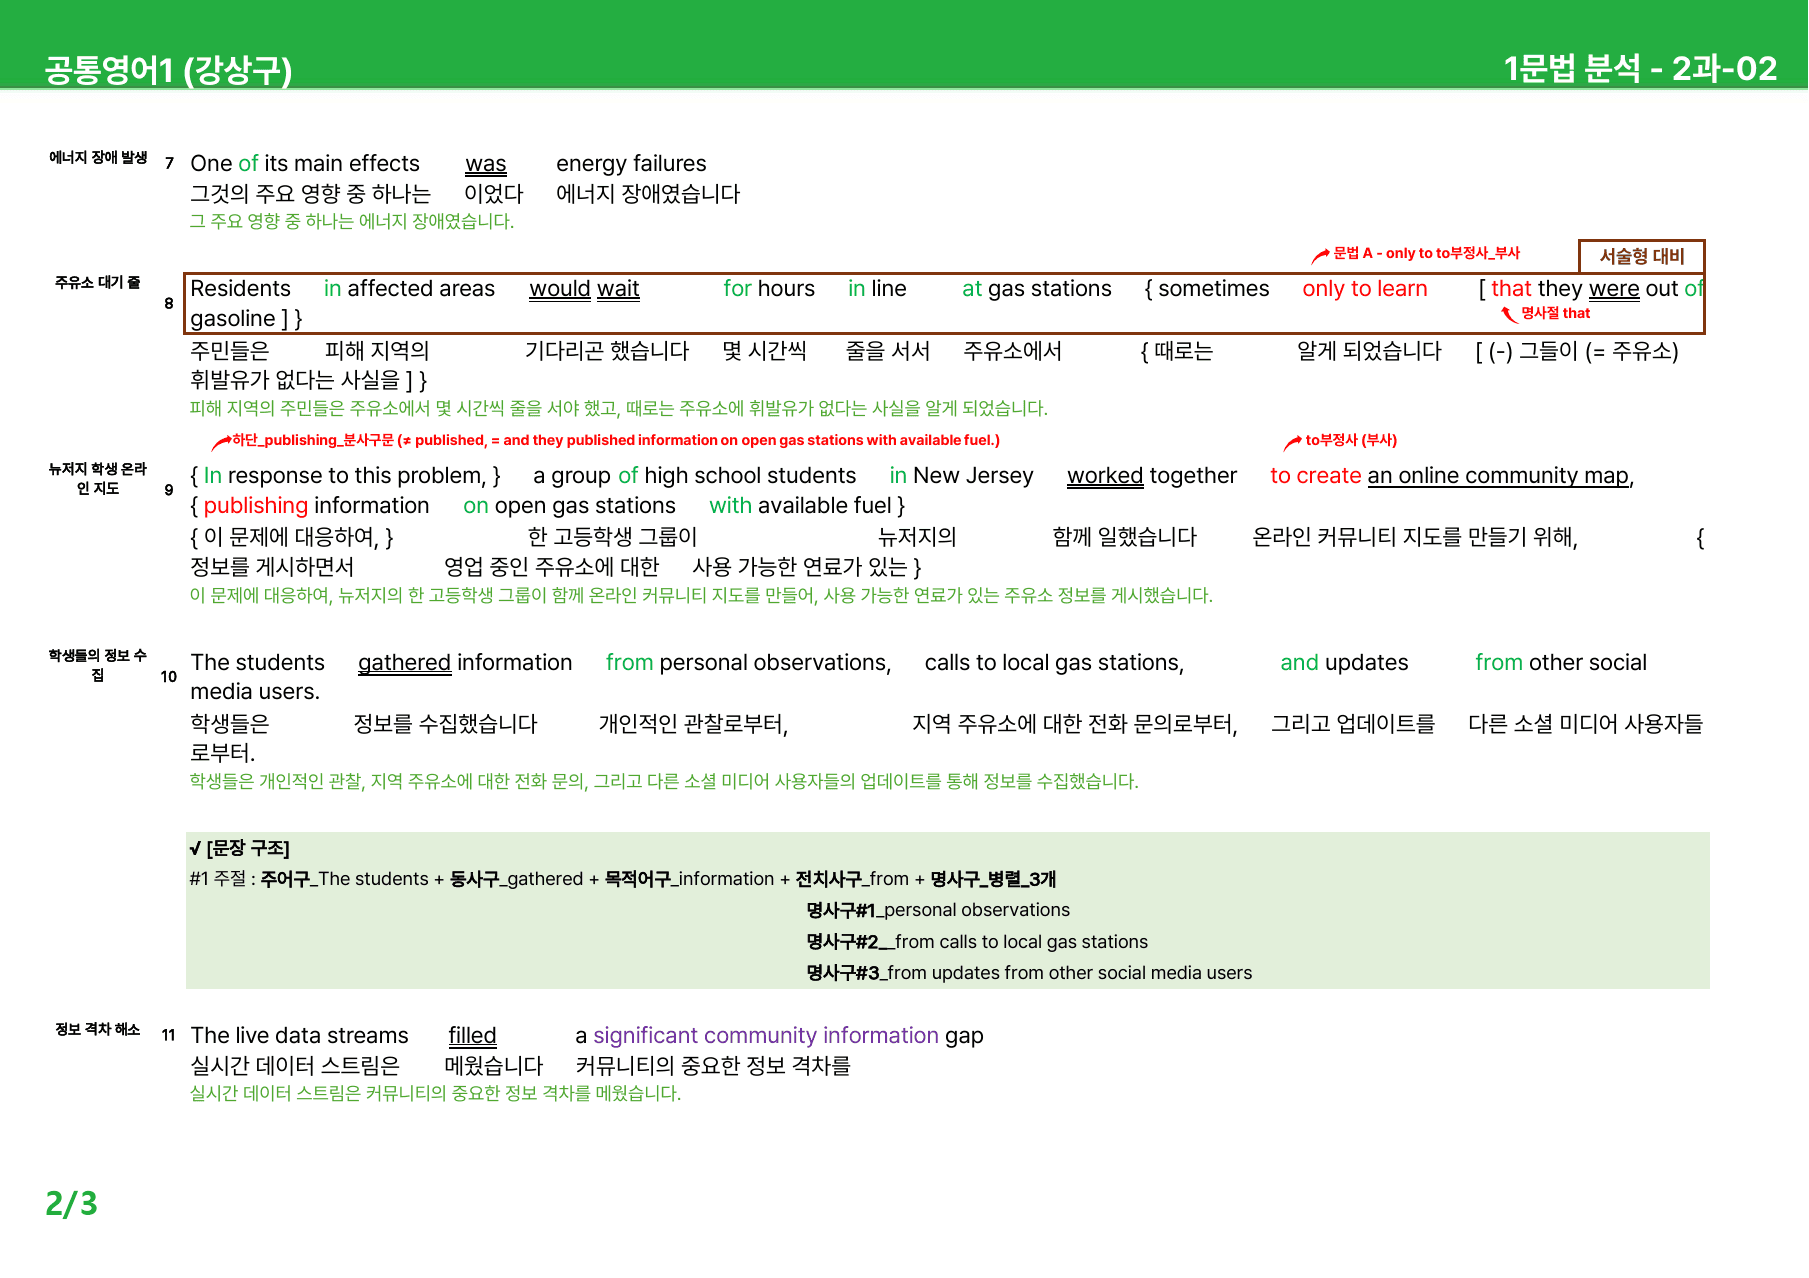The height and width of the screenshot is (1278, 1809).
Task: Click the side label '주유소 대기 줄'
Action: pyautogui.click(x=98, y=282)
